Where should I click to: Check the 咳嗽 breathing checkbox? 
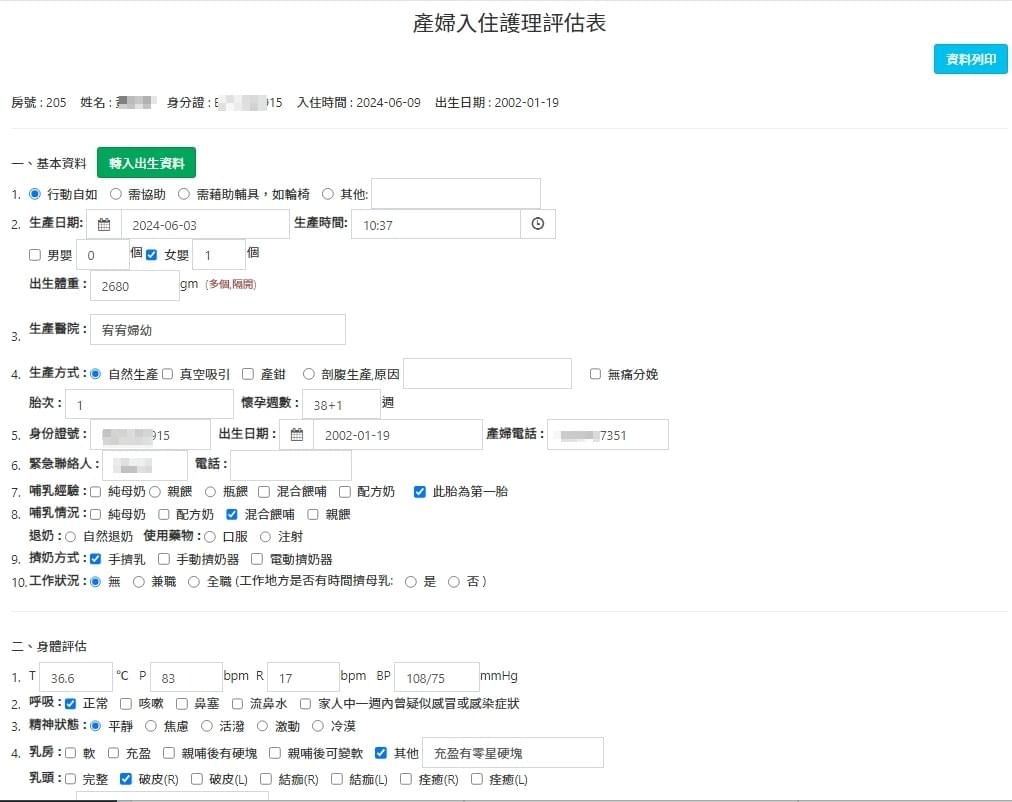pos(125,704)
